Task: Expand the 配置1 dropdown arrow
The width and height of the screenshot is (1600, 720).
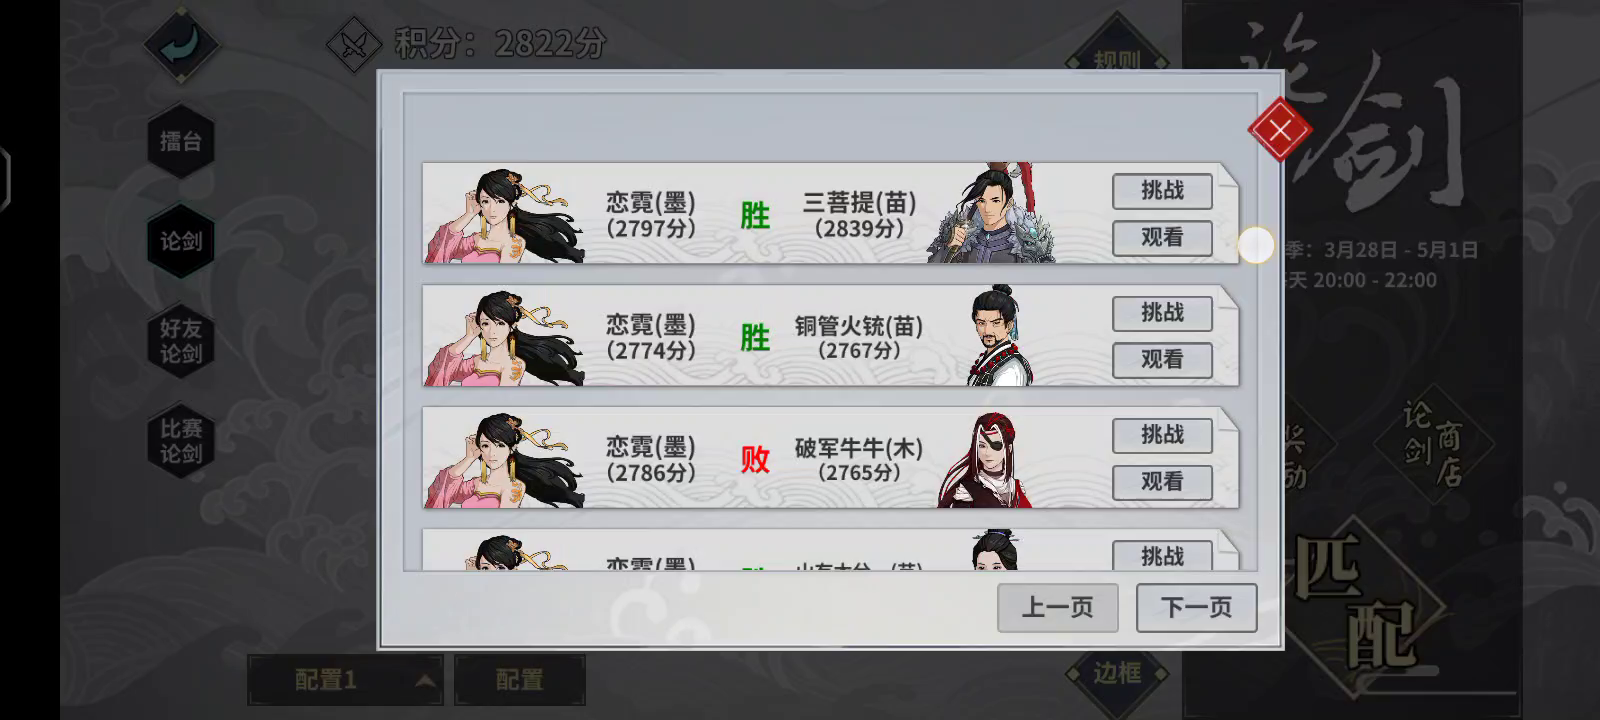Action: click(x=425, y=681)
